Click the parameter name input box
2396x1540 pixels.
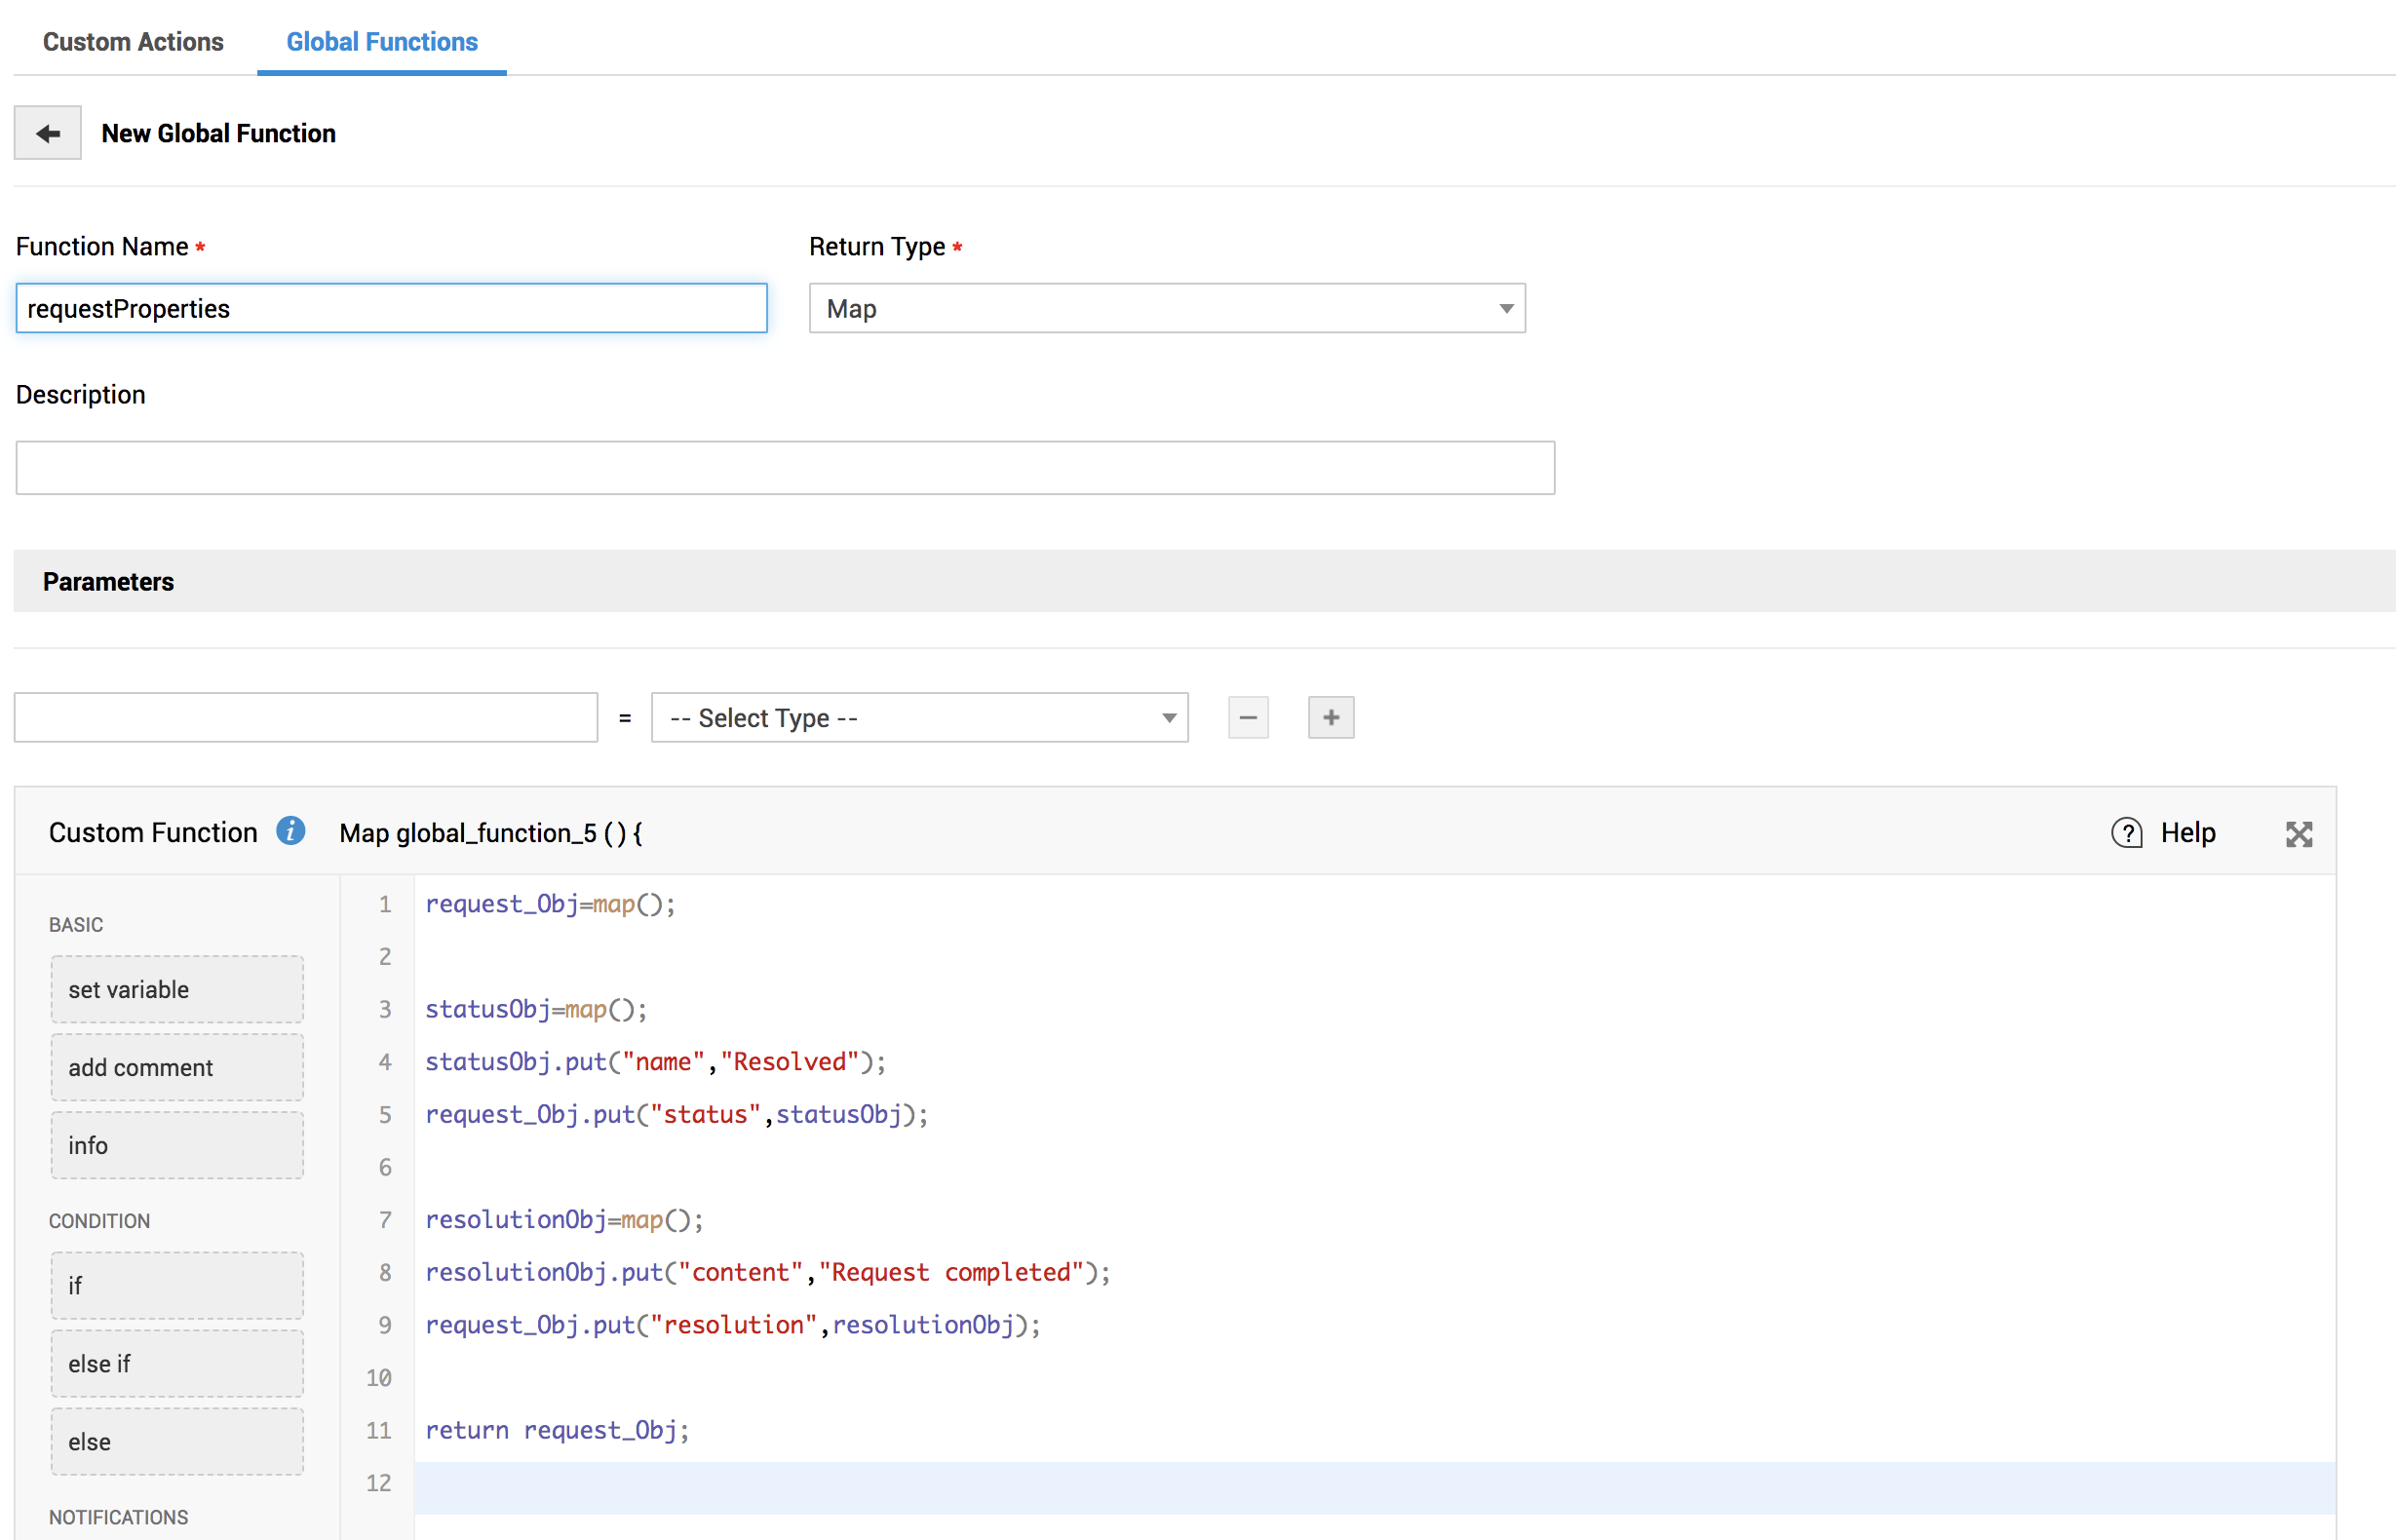click(305, 717)
